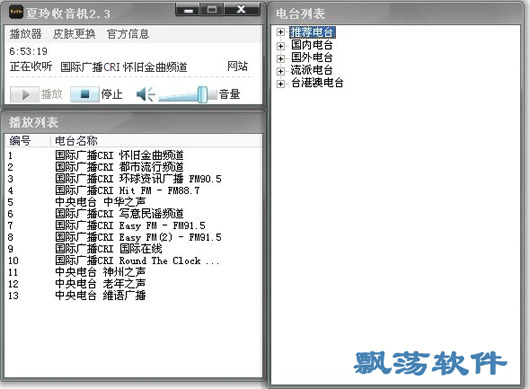
Task: Expand the 推荐电台 tree node
Action: (280, 32)
